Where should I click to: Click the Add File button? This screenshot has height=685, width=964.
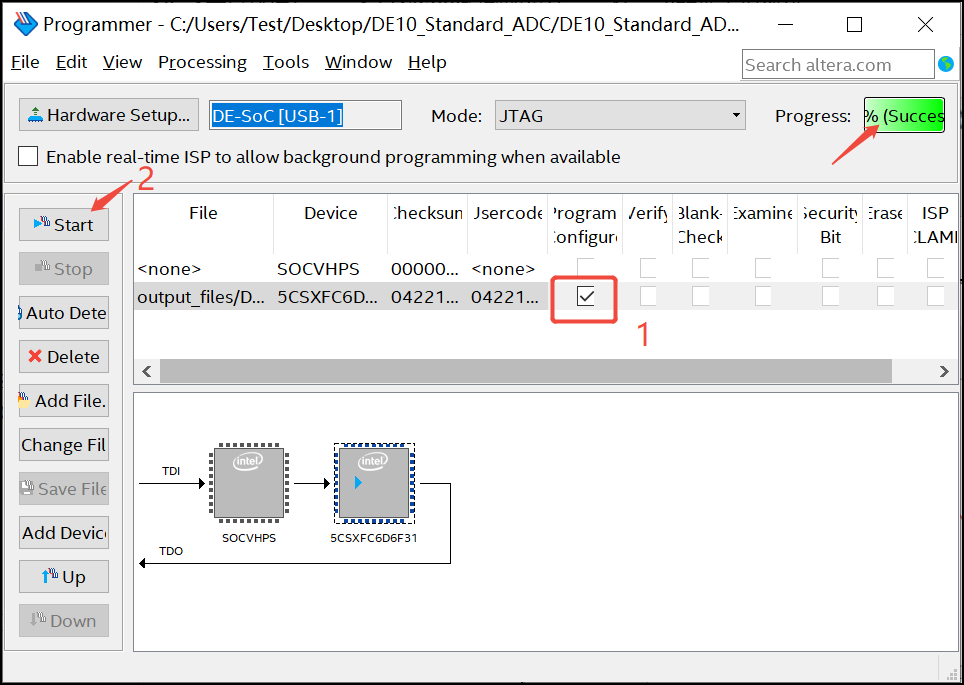(x=64, y=400)
